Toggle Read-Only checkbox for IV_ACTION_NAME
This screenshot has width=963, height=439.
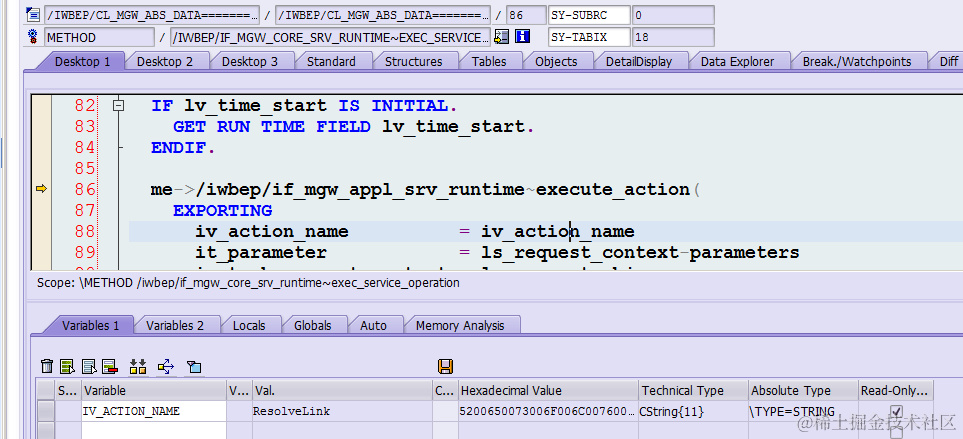point(896,411)
